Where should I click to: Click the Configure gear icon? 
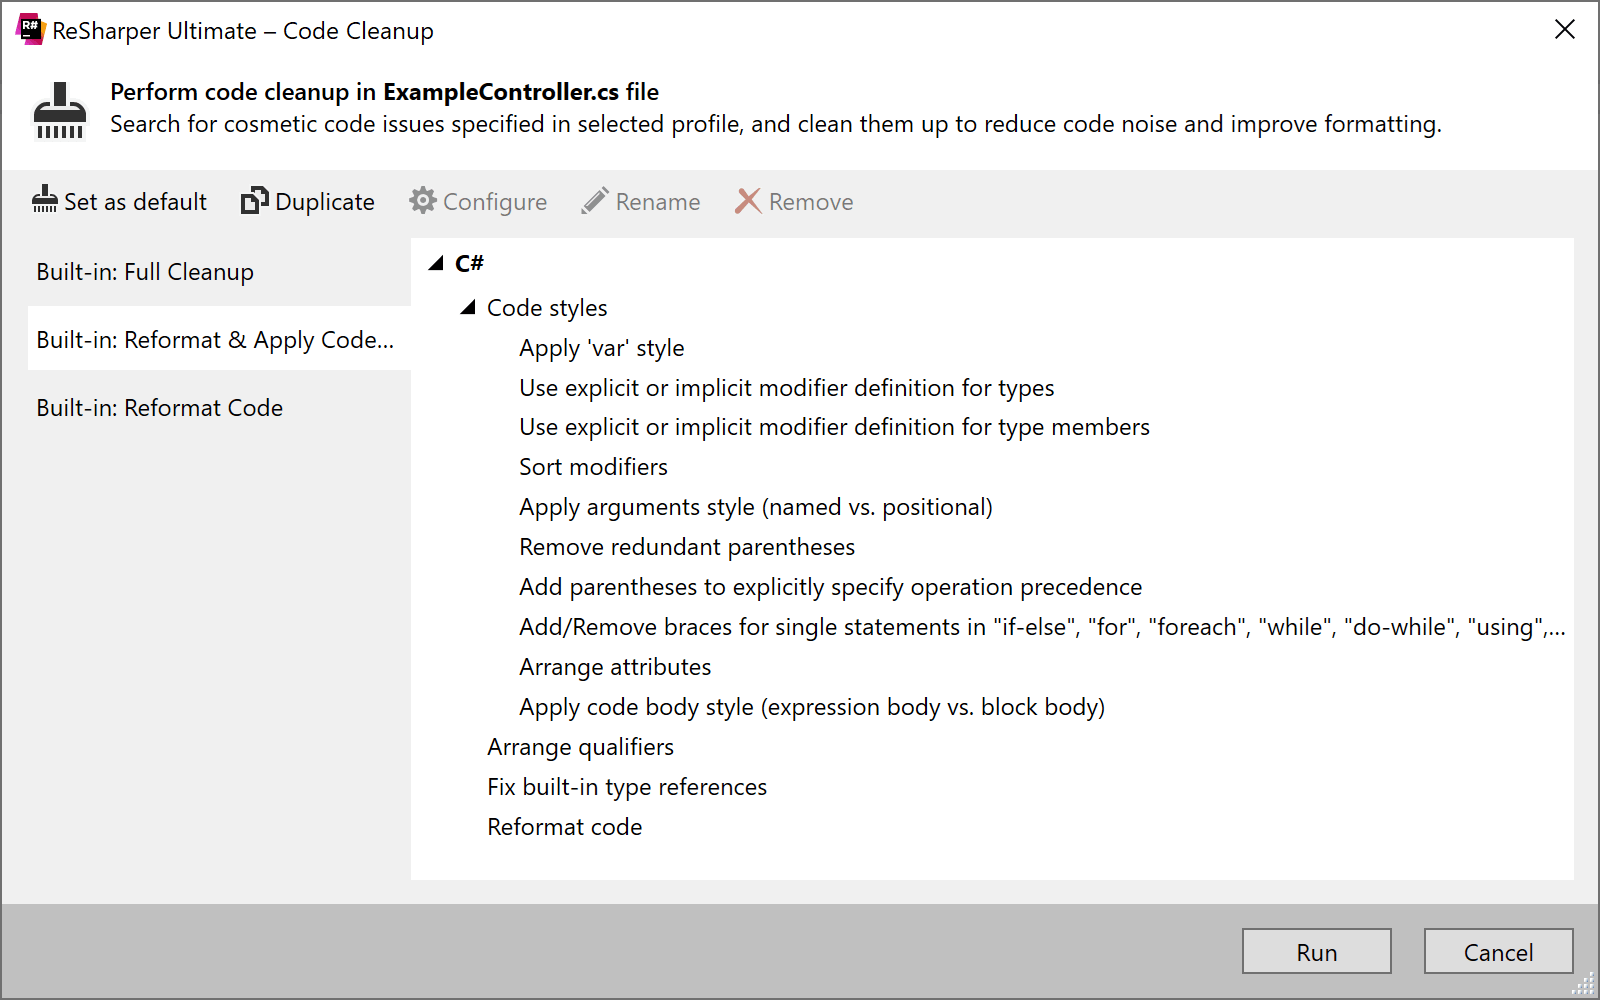click(423, 201)
